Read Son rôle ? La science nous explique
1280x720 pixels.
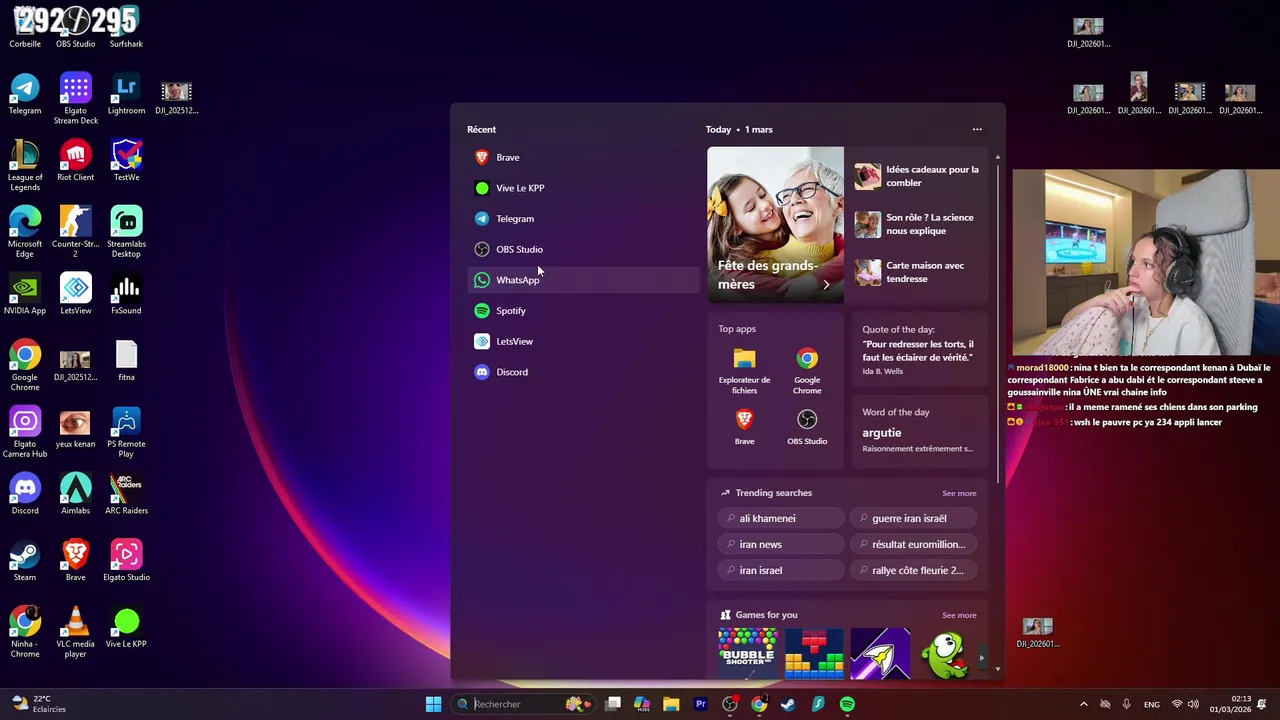918,224
